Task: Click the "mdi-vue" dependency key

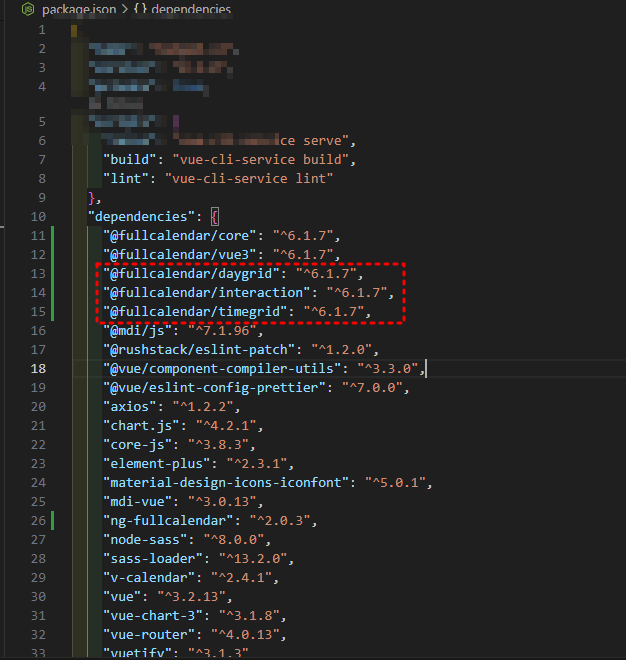Action: pos(138,502)
